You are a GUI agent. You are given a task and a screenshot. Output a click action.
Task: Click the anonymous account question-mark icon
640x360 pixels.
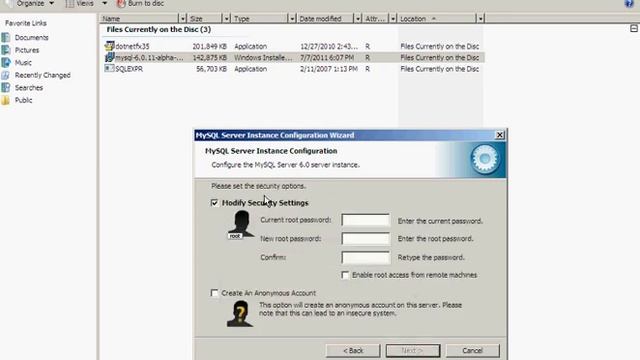(x=240, y=313)
